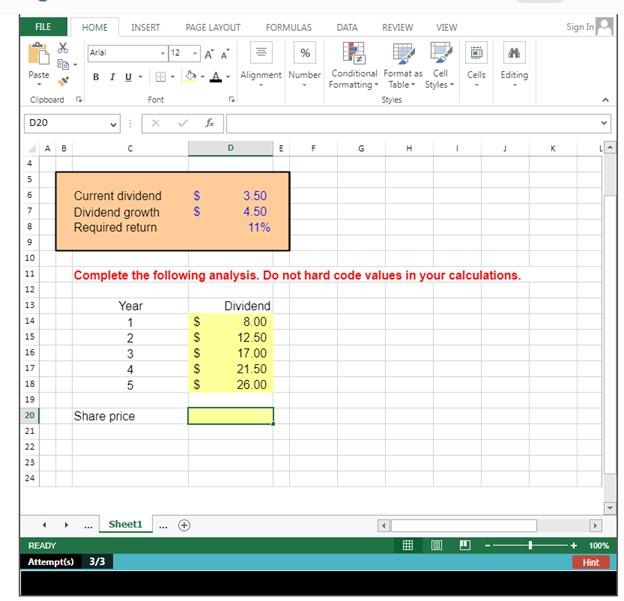Go to next sheet arrow
Image resolution: width=624 pixels, height=601 pixels.
pos(66,525)
